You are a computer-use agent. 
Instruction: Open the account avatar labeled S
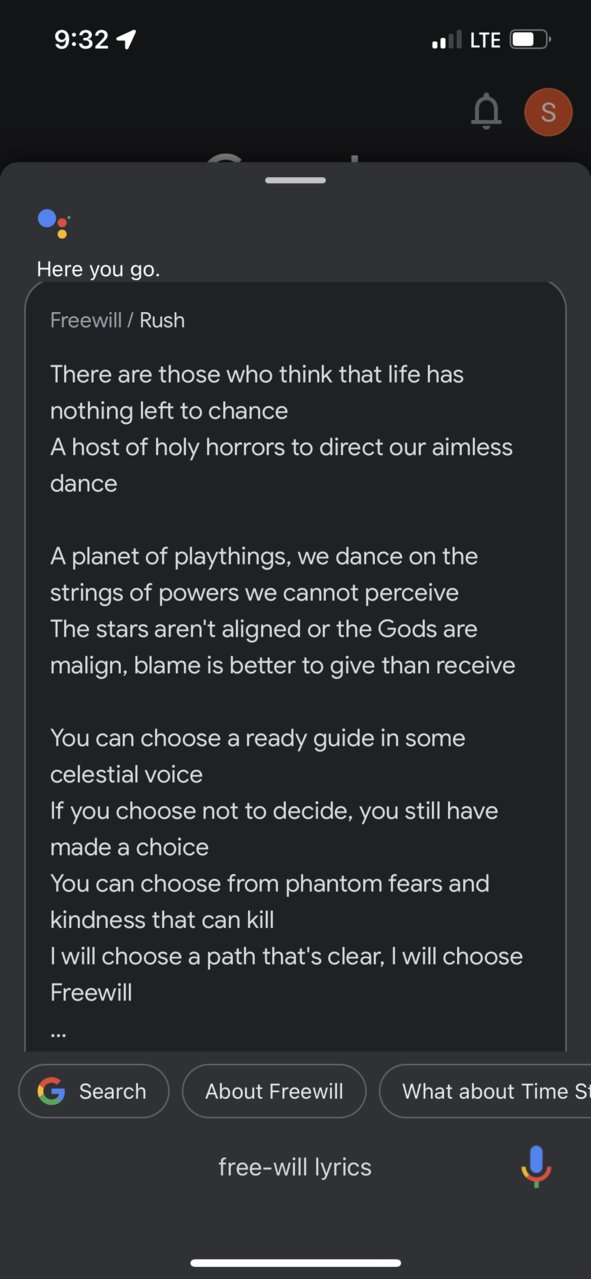coord(548,112)
